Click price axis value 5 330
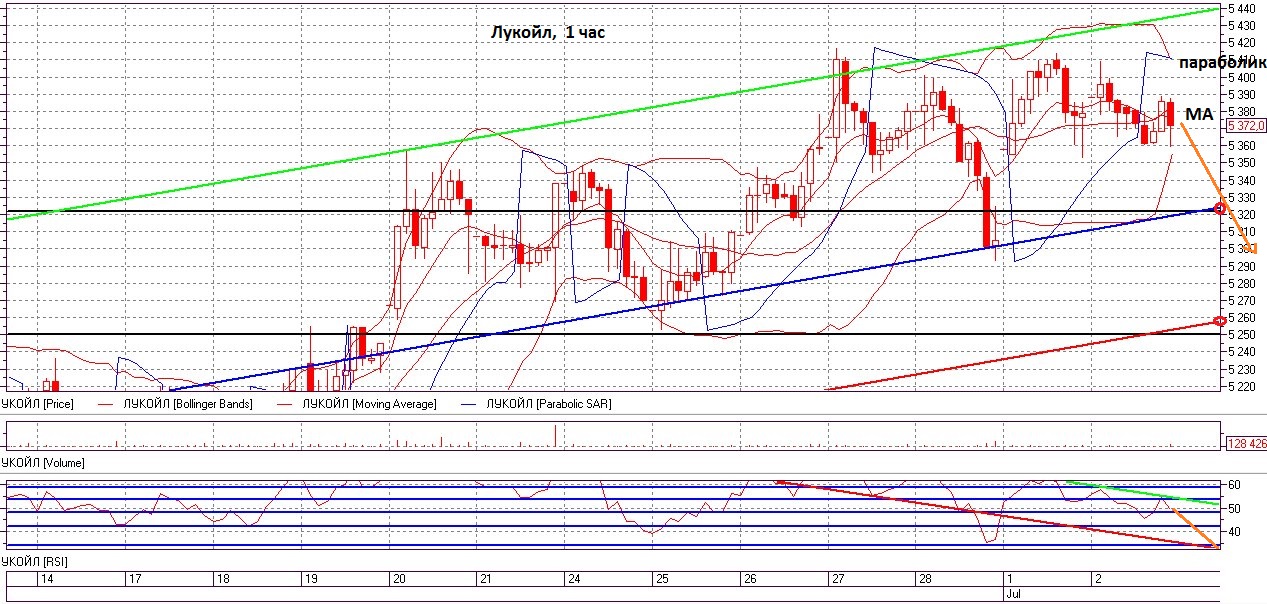This screenshot has height=604, width=1267. pyautogui.click(x=1242, y=197)
